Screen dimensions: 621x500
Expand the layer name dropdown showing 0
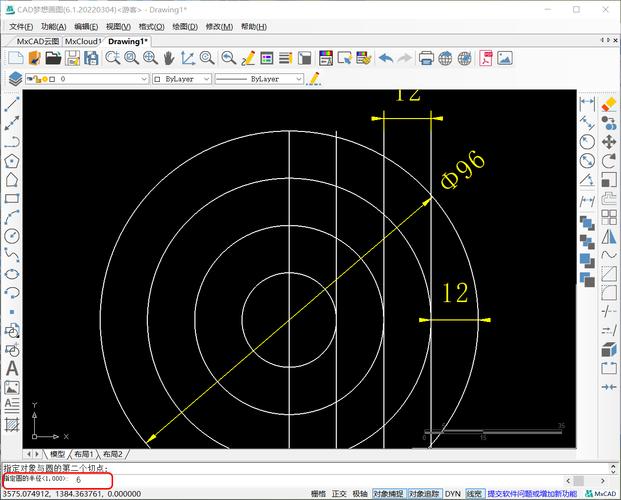point(142,78)
